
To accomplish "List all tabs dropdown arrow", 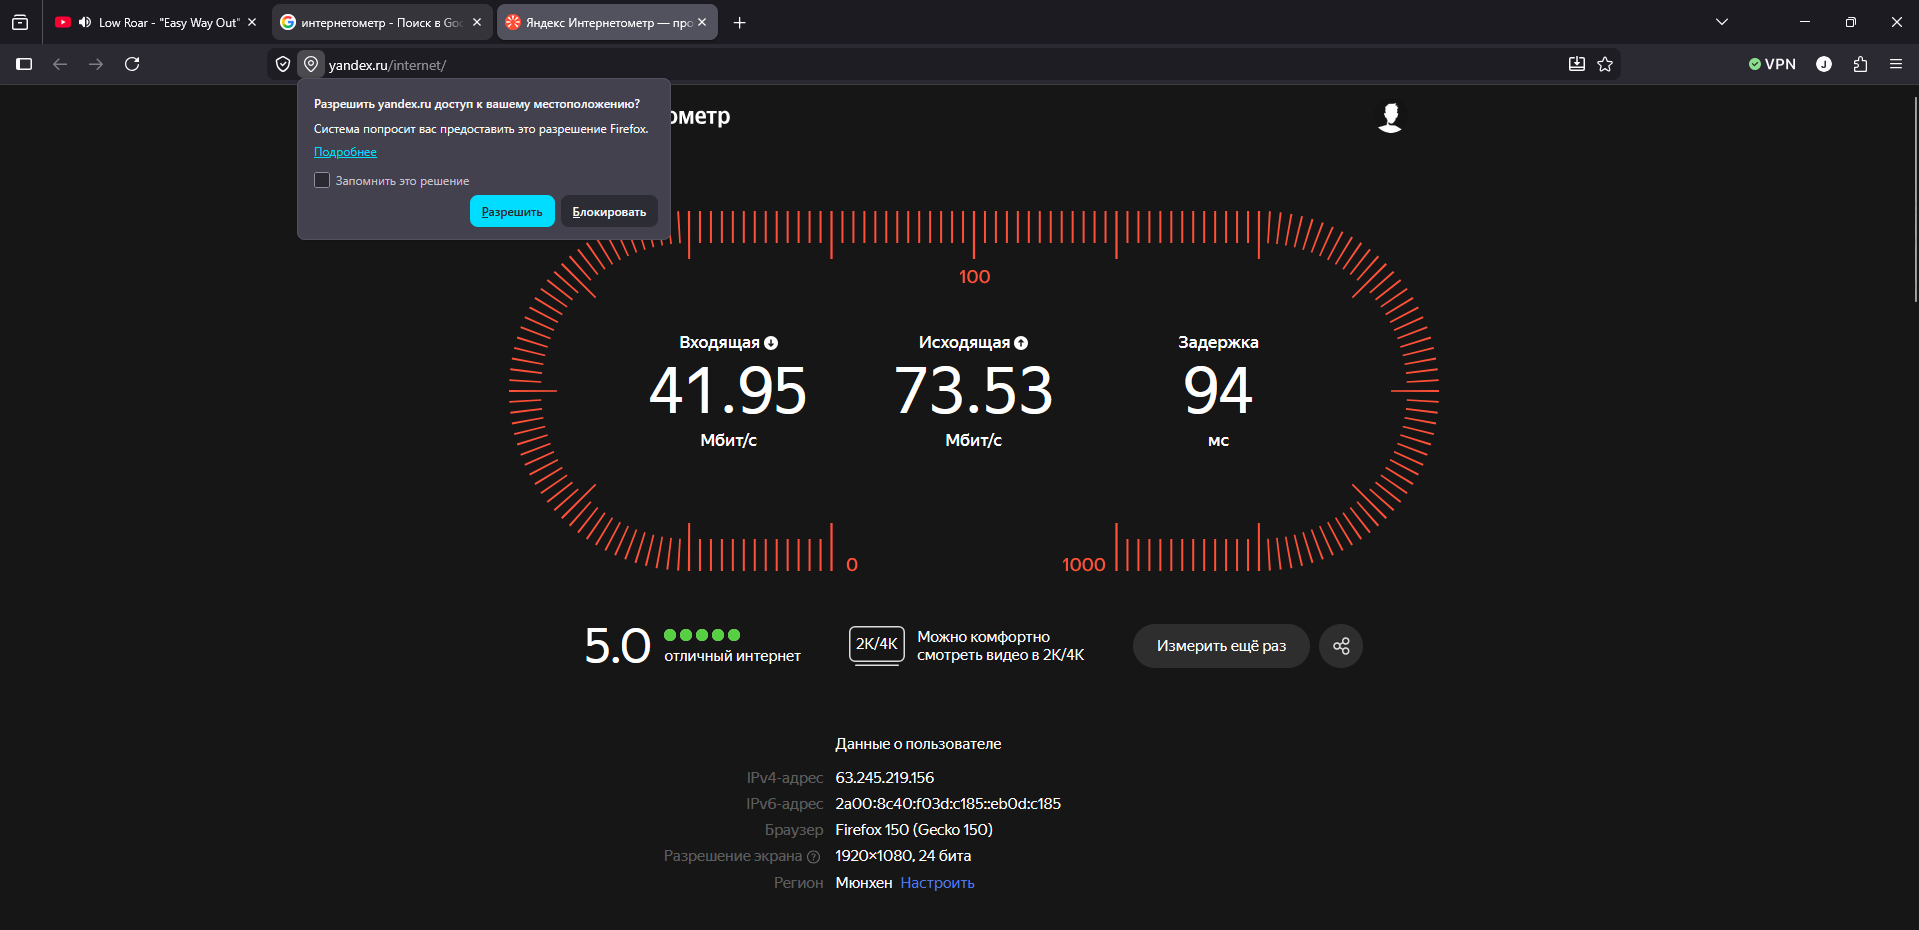I will (x=1722, y=22).
